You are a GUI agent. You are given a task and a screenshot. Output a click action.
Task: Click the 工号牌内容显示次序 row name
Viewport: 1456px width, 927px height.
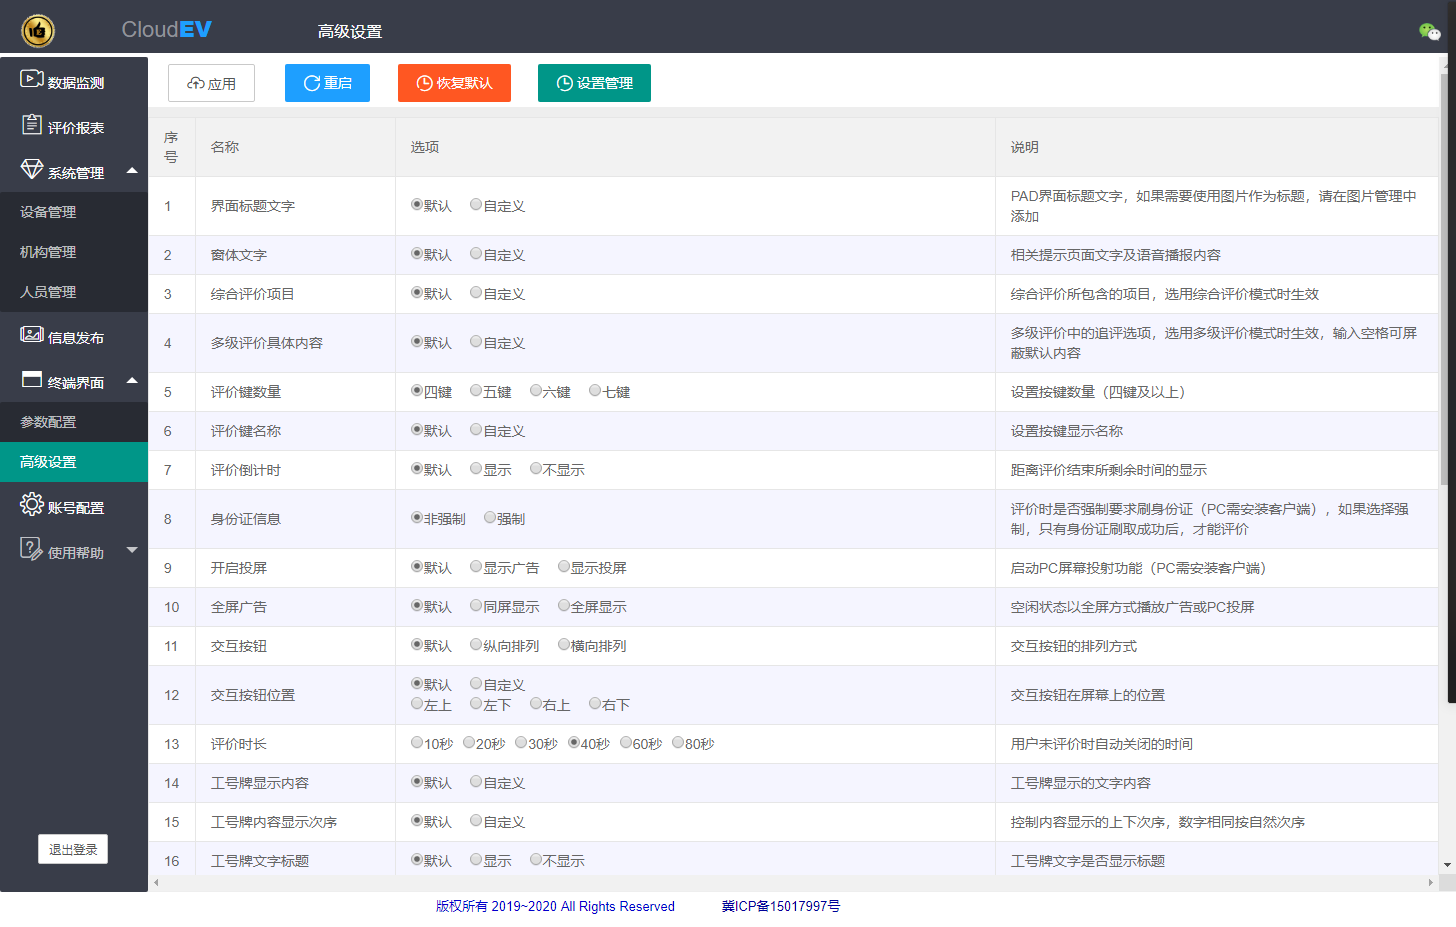[274, 822]
